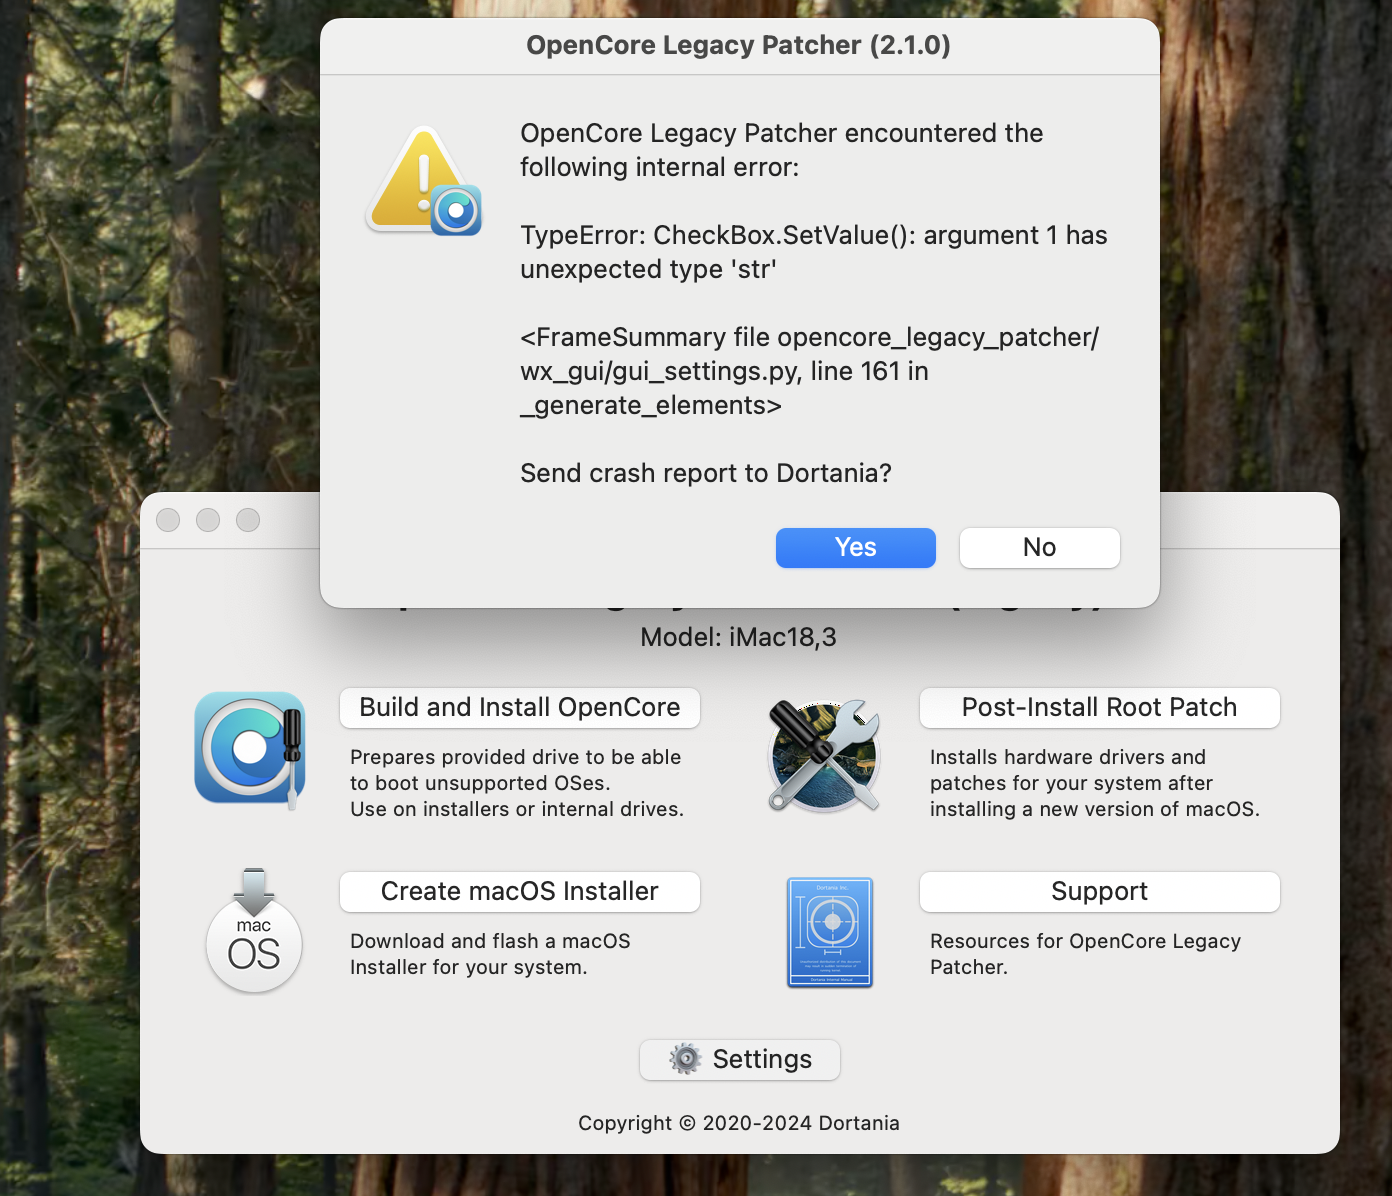Click 'Prepares provided drive' description text

517,783
